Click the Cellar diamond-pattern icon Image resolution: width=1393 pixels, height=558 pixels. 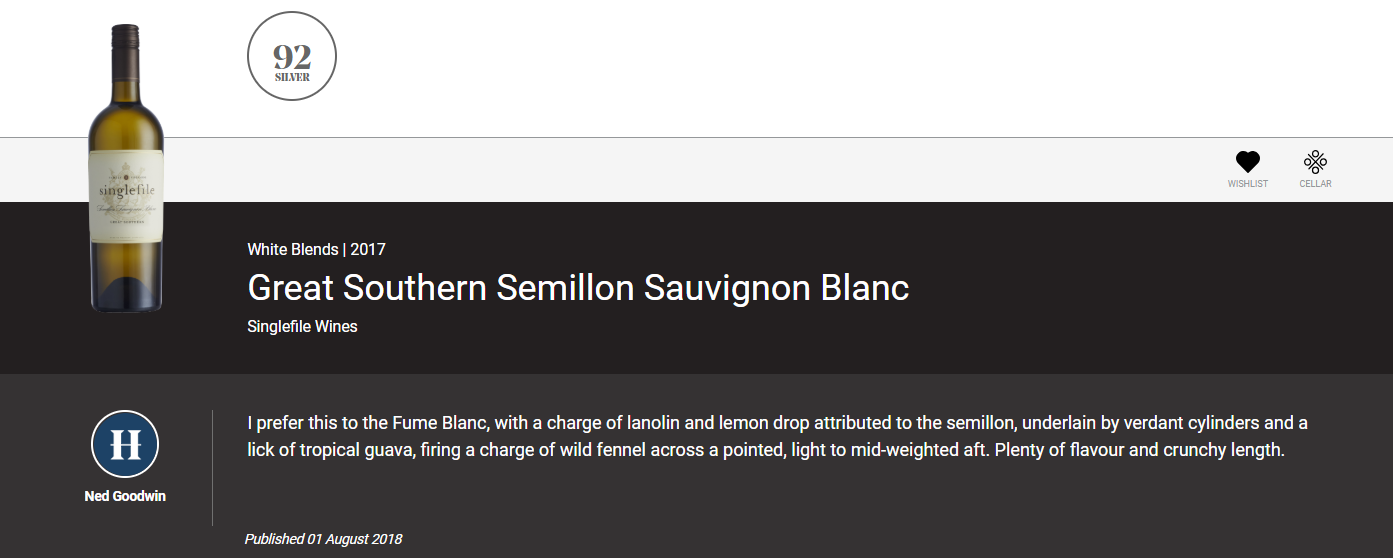click(1315, 162)
